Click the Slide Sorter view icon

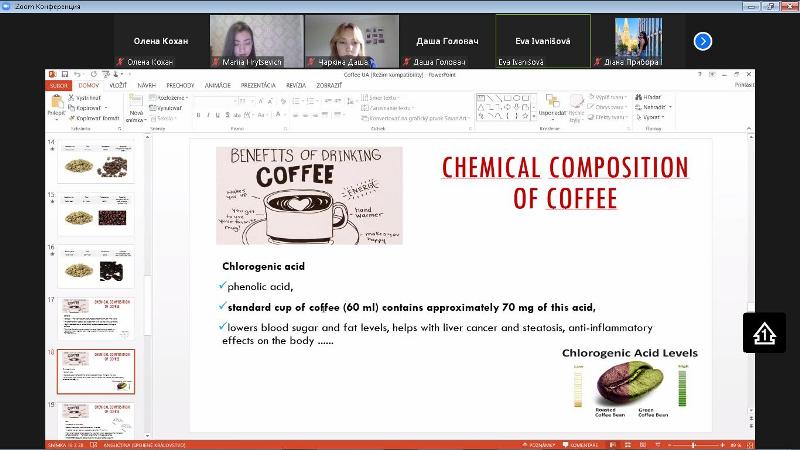628,445
